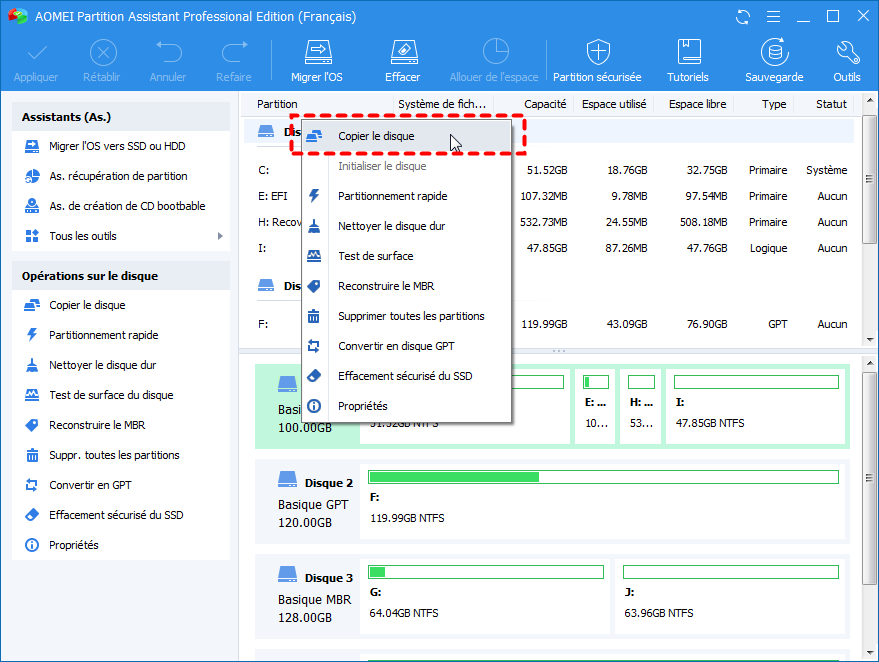Open the Tutoriels toolbar icon
This screenshot has height=662, width=879.
click(688, 52)
